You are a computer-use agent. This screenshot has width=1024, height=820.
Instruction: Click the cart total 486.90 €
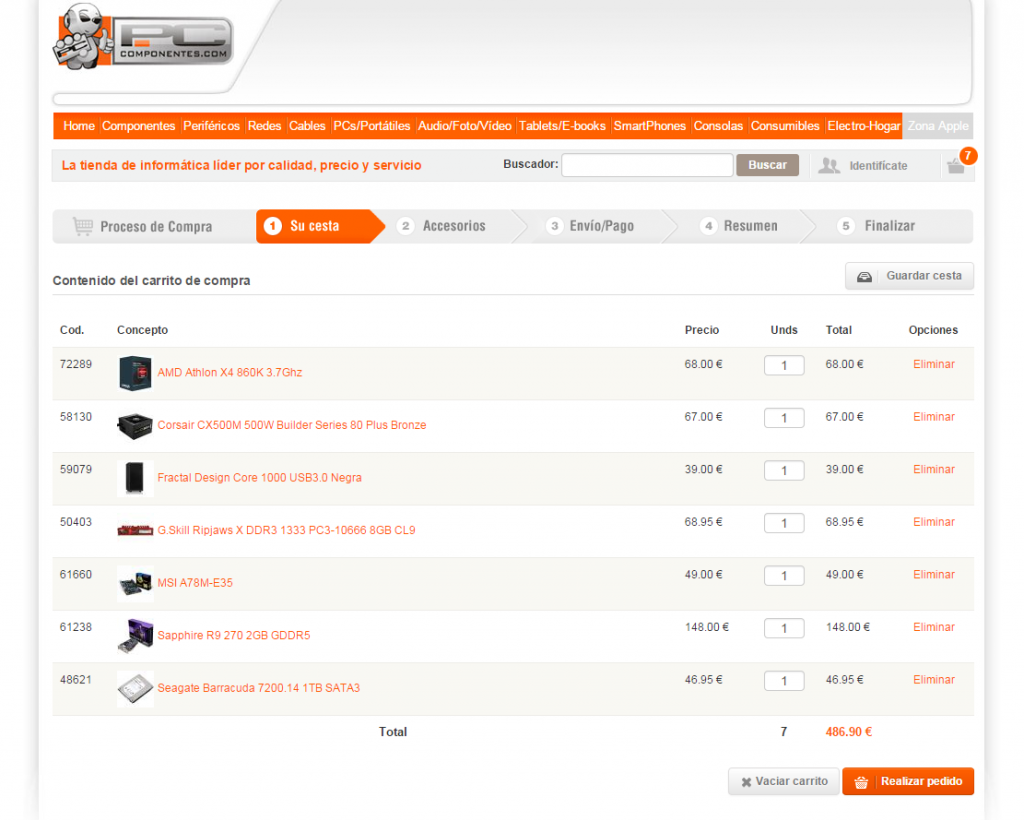point(848,732)
